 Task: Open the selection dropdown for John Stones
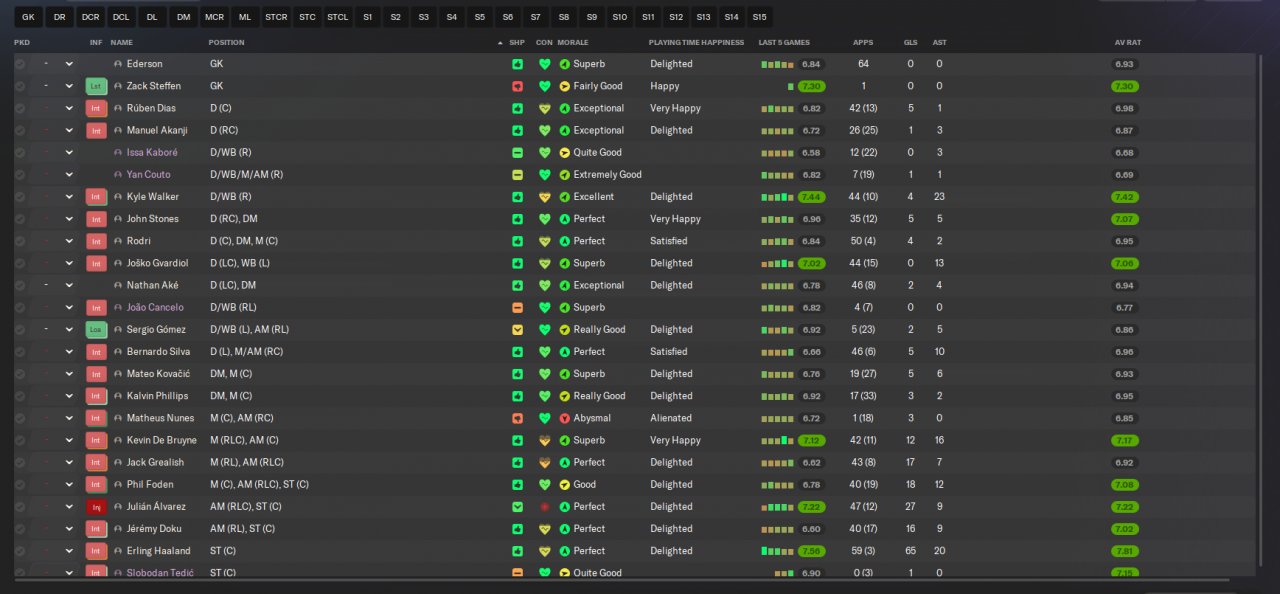(x=69, y=219)
